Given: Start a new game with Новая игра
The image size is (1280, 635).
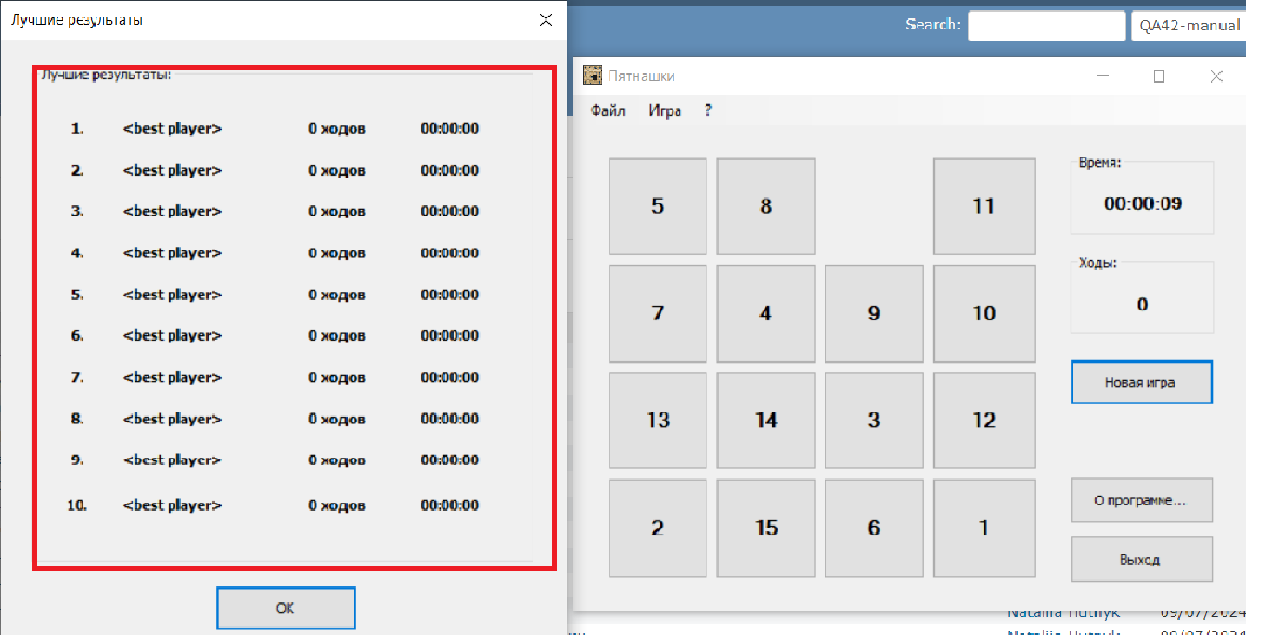Looking at the screenshot, I should tap(1141, 382).
